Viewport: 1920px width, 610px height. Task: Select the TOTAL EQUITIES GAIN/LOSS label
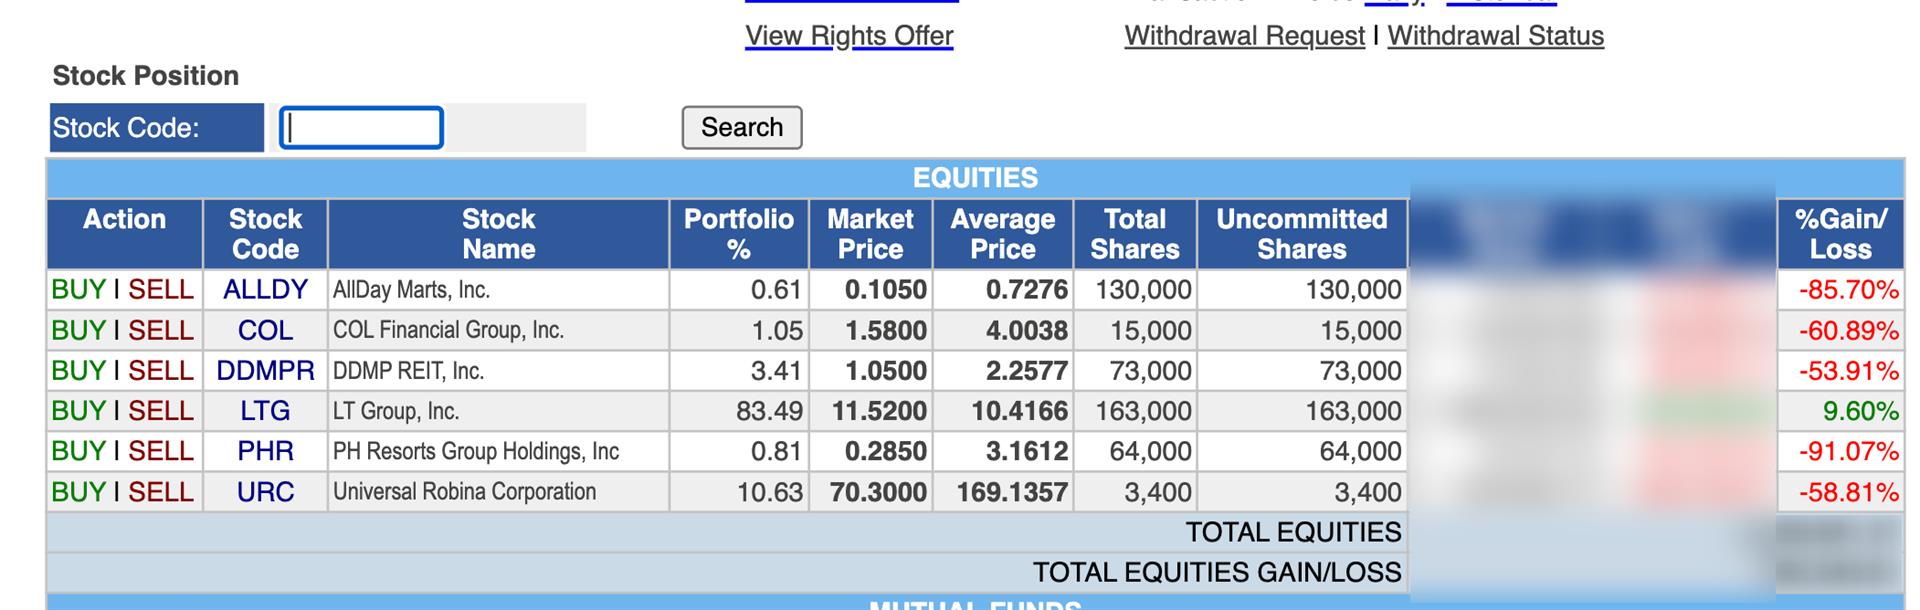pos(1217,572)
